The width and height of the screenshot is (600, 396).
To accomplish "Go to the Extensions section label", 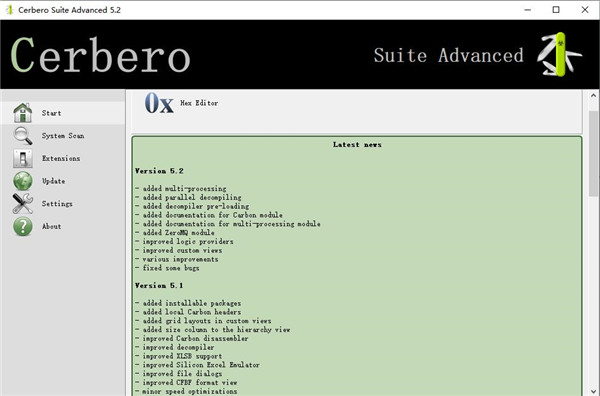I will click(61, 158).
